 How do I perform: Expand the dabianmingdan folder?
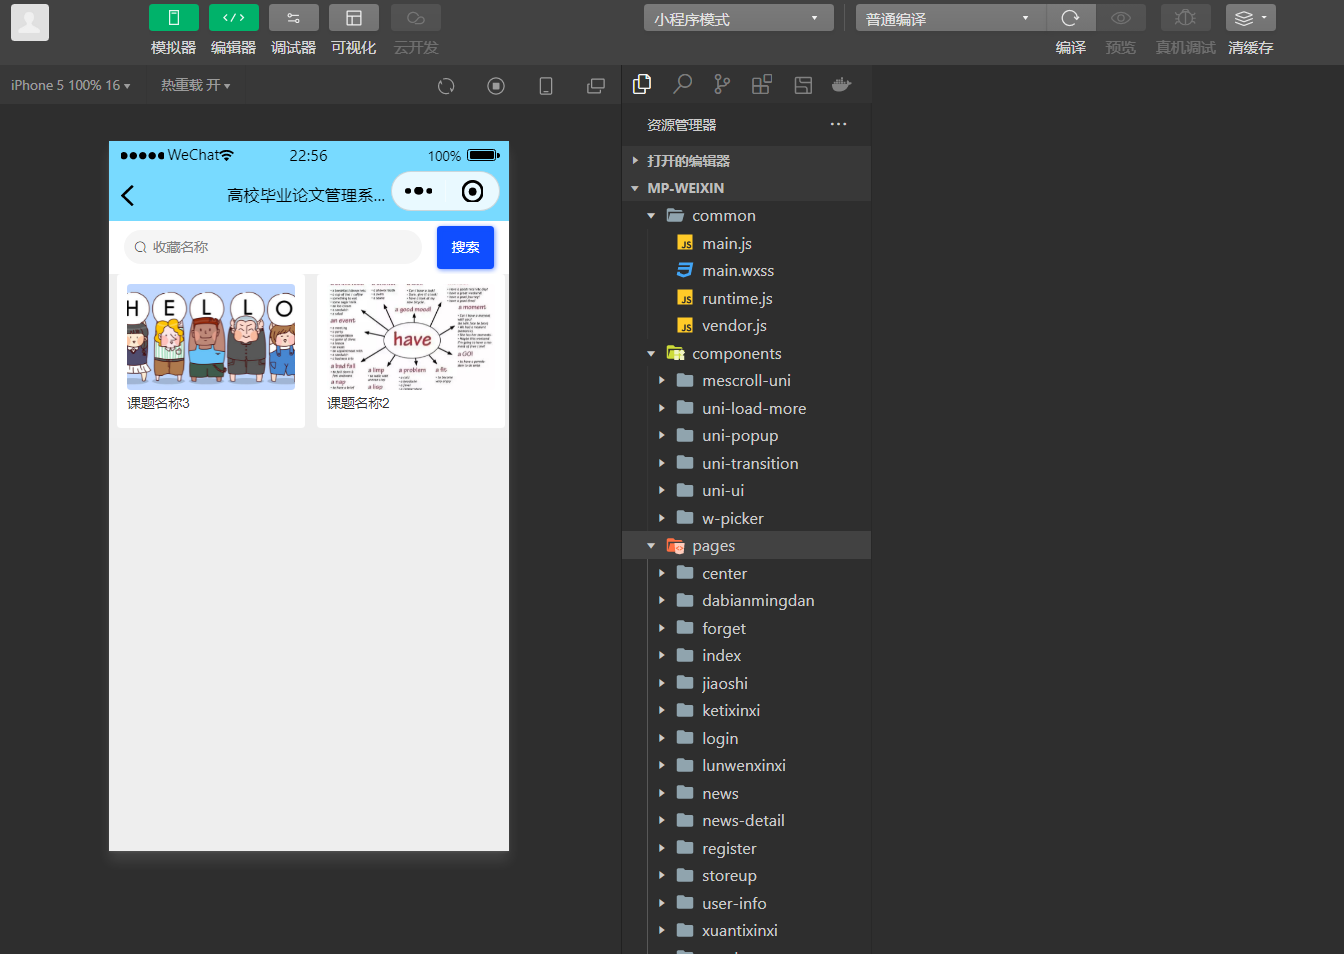pos(746,601)
